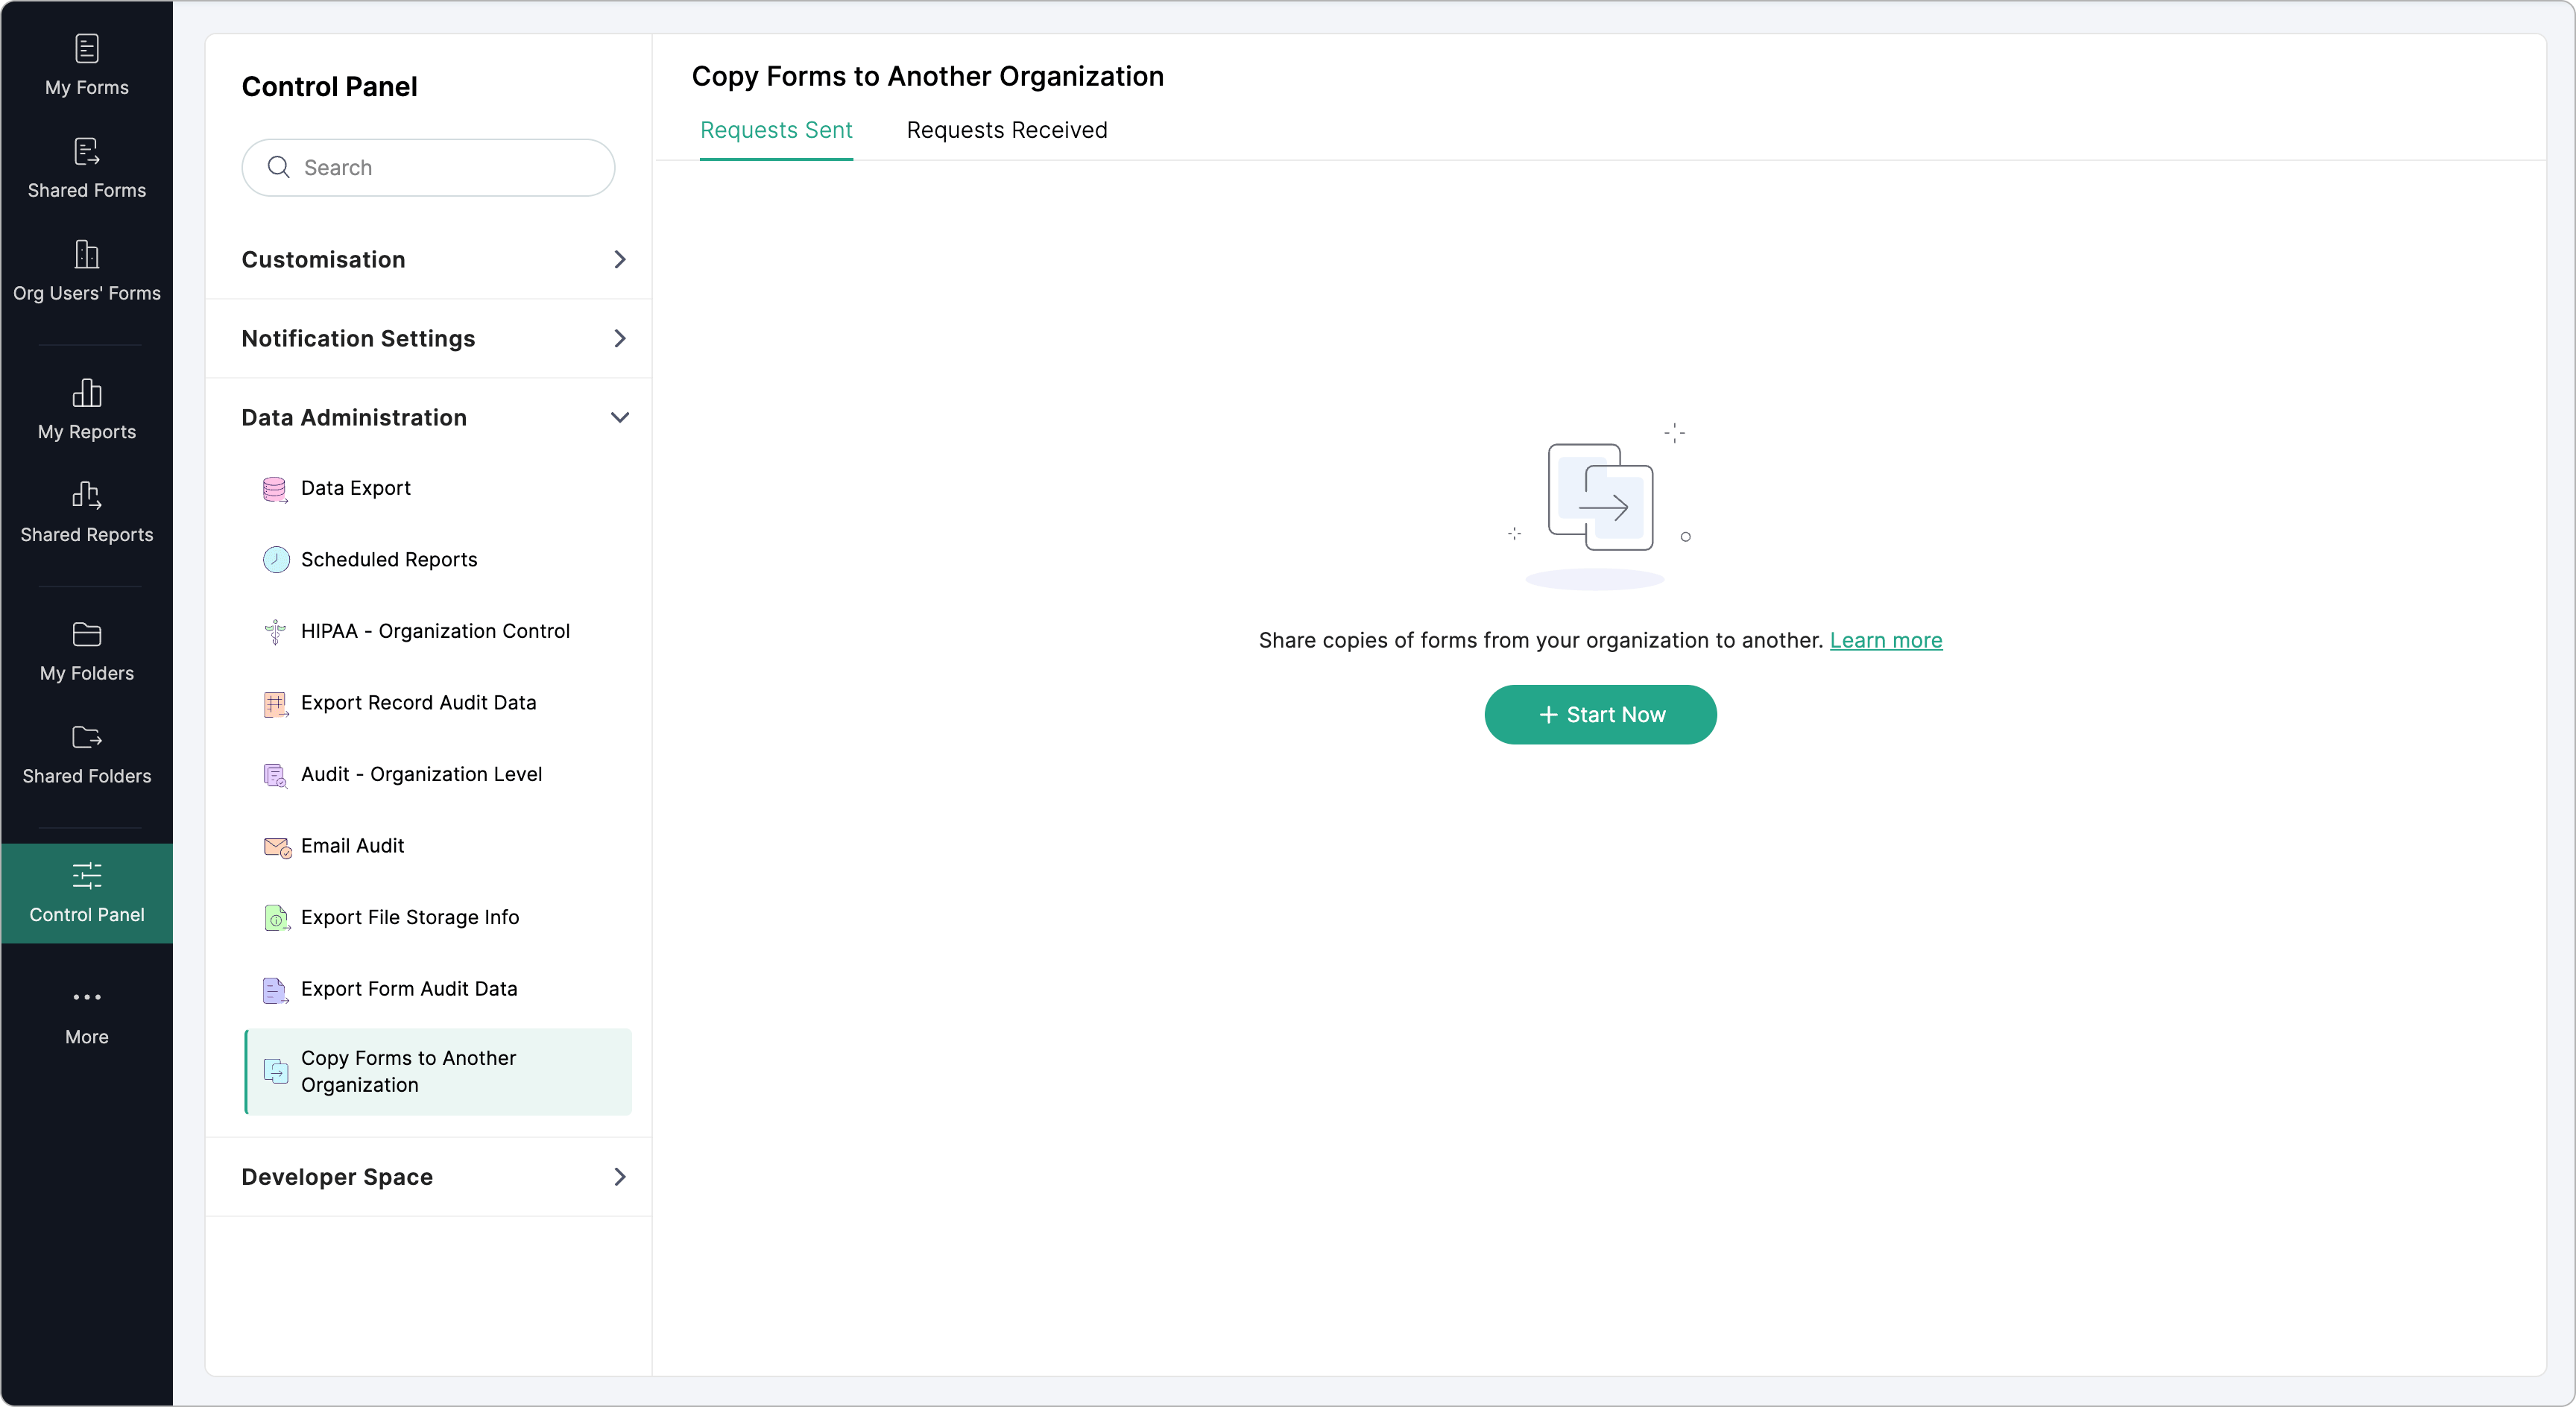Open Org Users' Forms

pos(87,271)
